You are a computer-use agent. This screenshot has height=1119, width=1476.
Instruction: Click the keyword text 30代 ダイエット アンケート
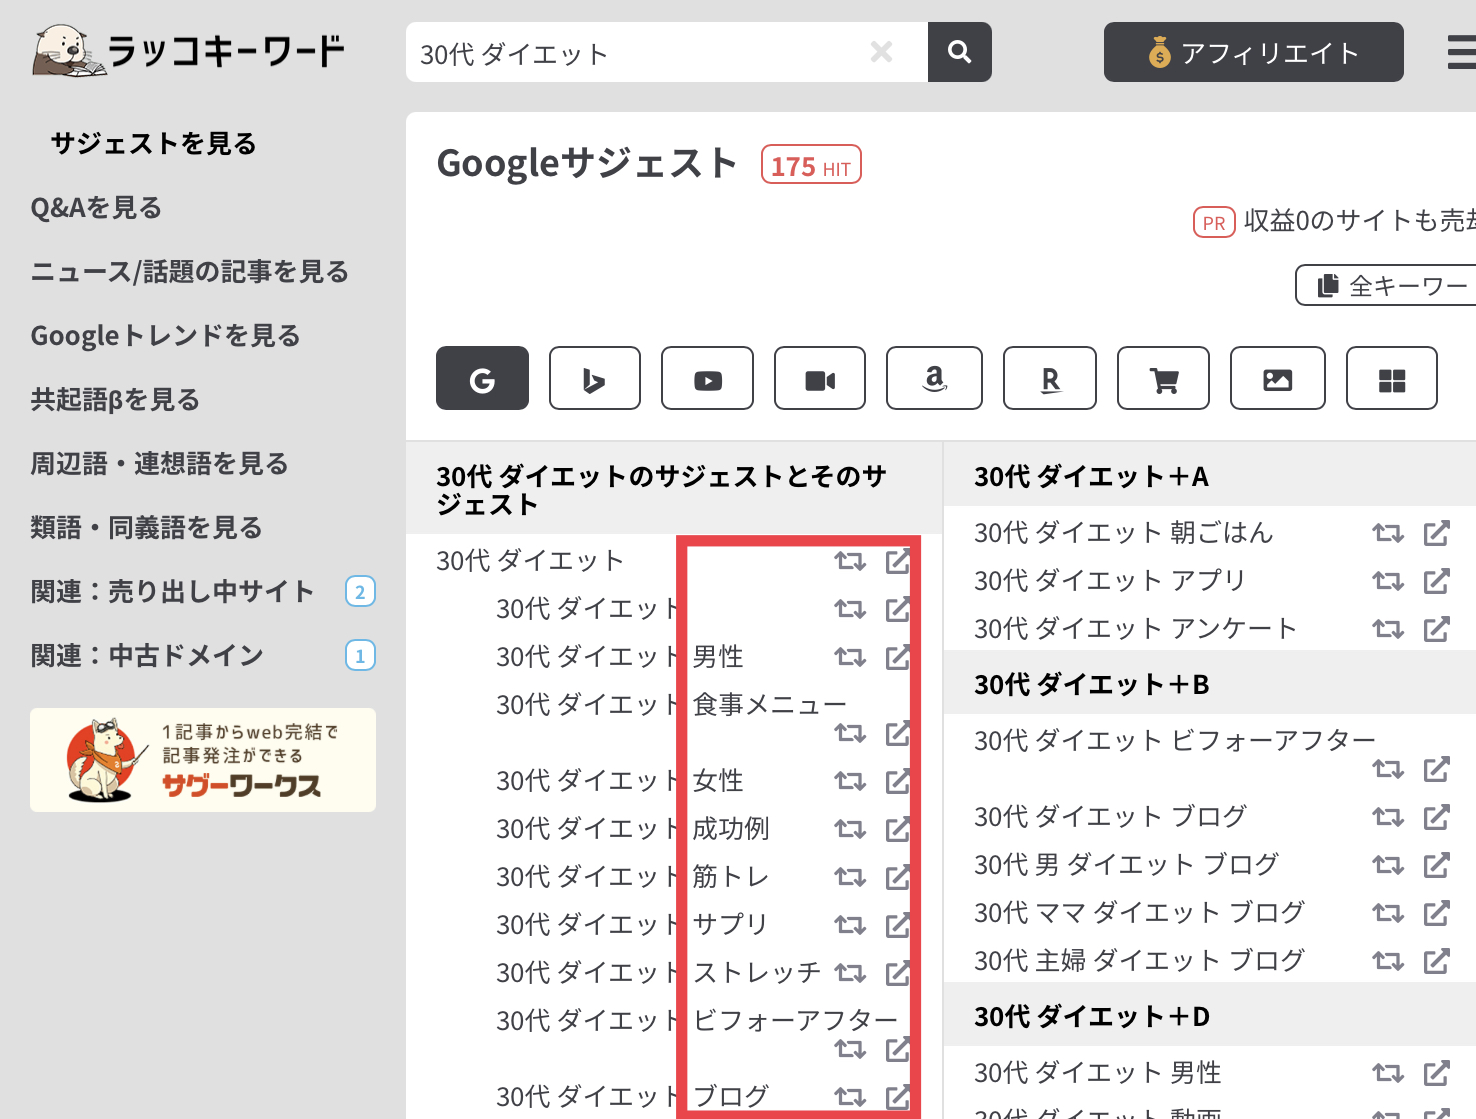(x=1136, y=629)
